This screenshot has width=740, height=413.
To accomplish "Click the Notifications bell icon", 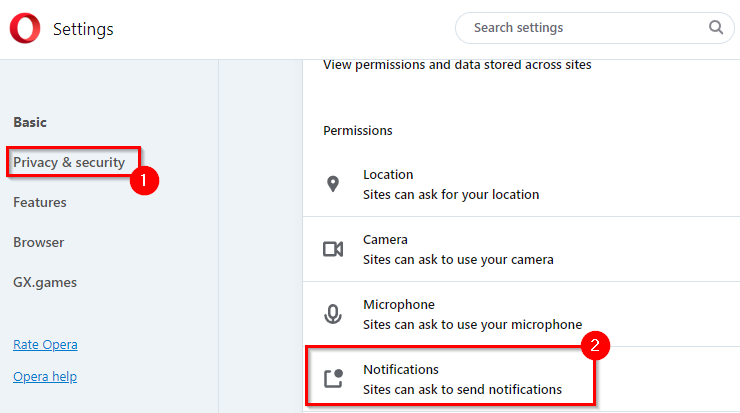I will point(333,379).
